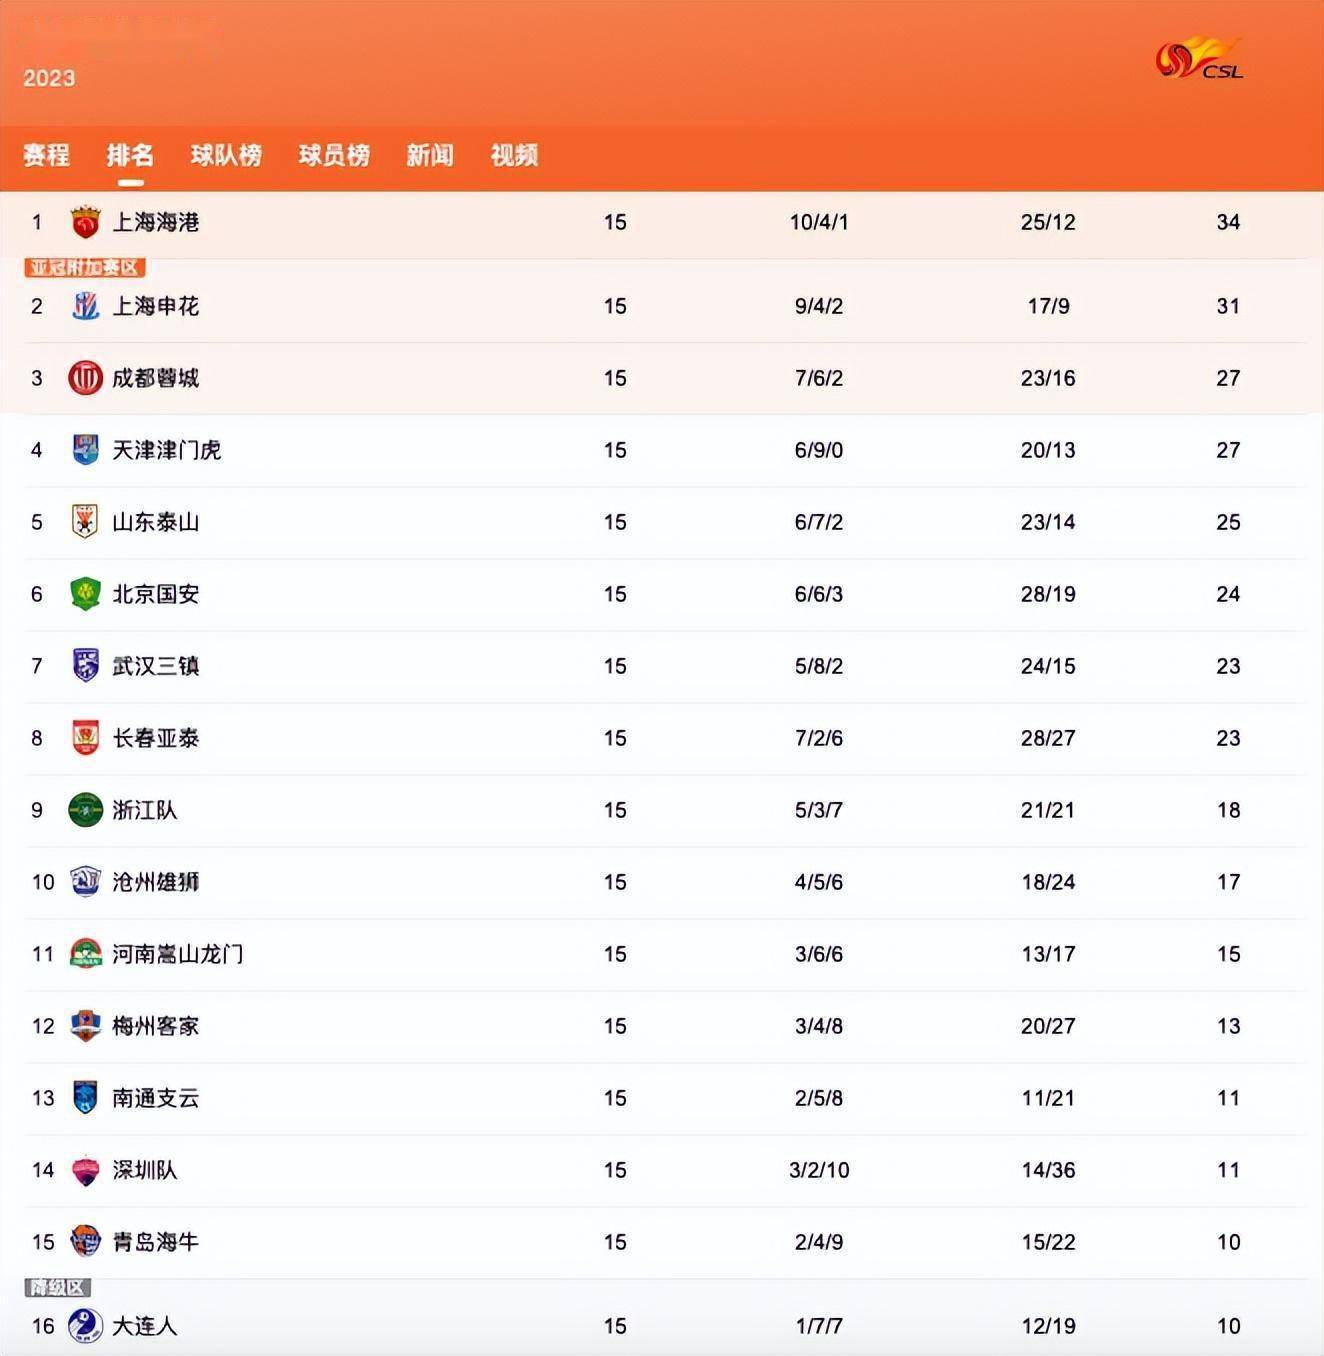Click the Chengdu Rongcheng (成都蓉城) red badge
This screenshot has height=1356, width=1324.
click(85, 378)
